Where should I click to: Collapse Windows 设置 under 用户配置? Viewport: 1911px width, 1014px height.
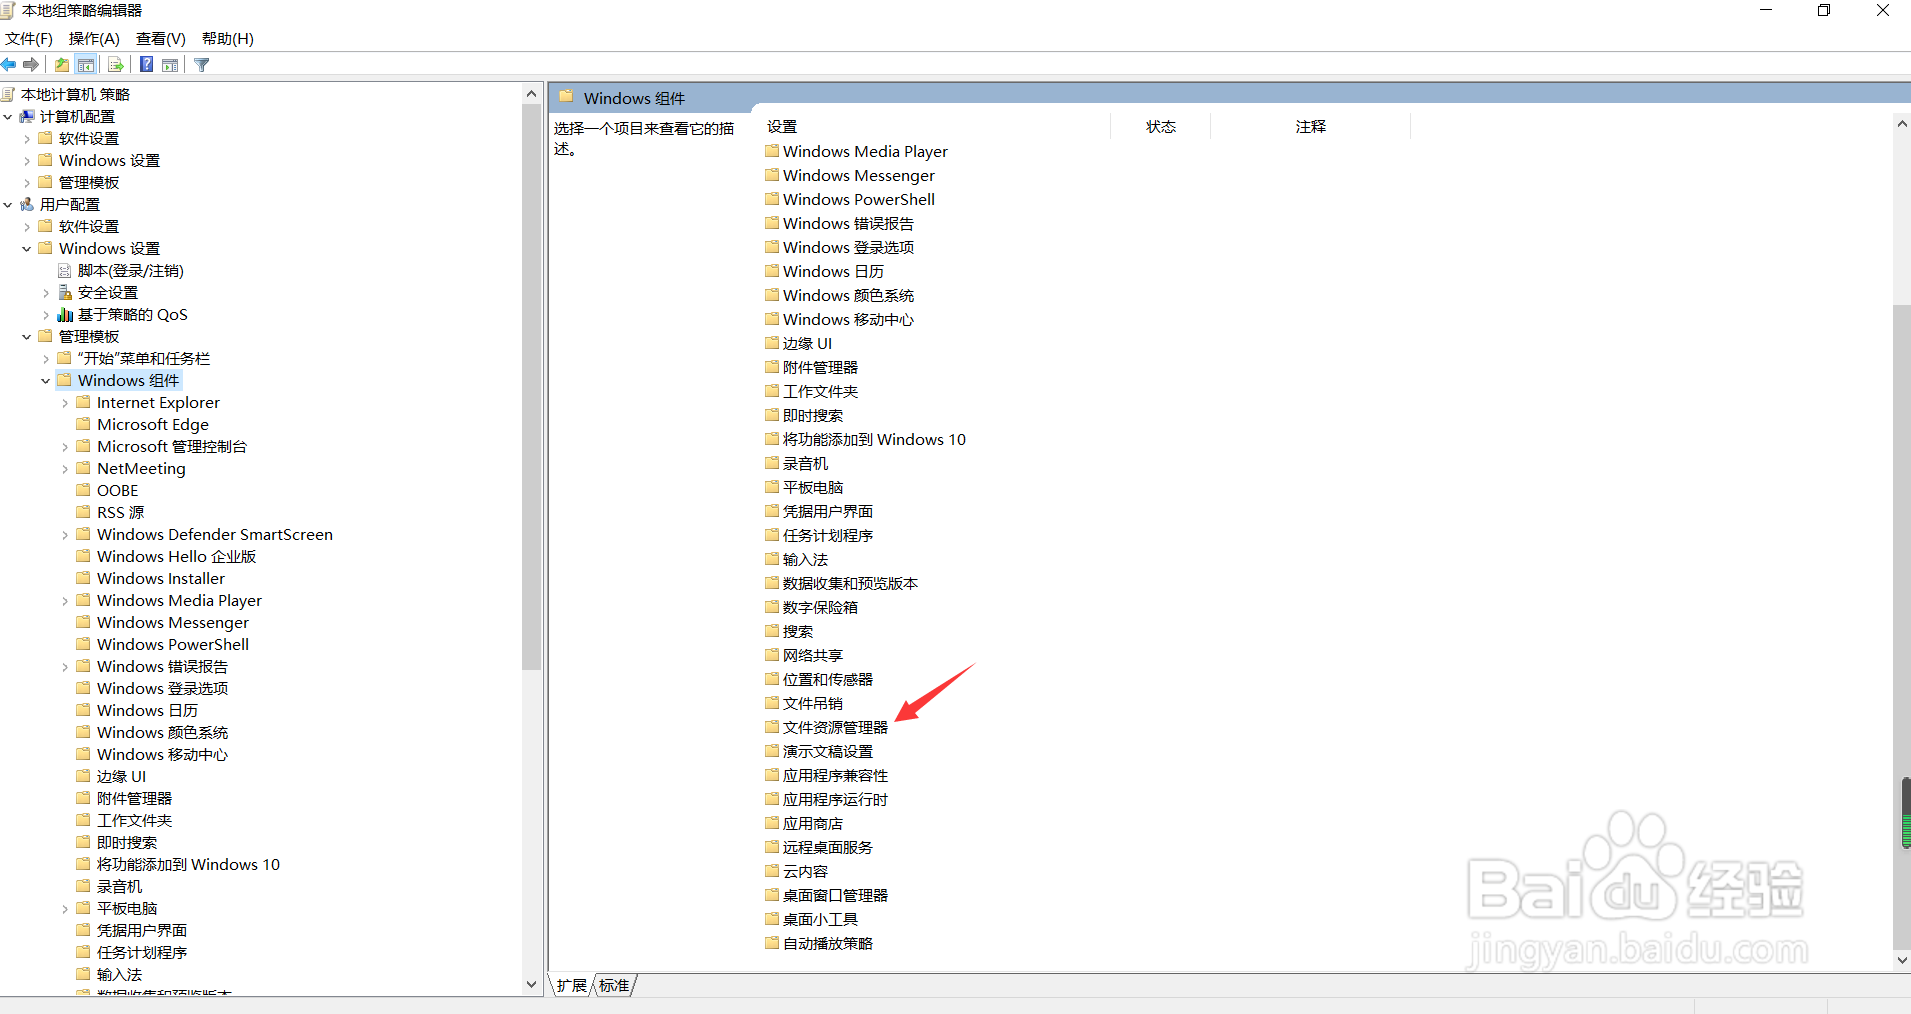(x=27, y=249)
